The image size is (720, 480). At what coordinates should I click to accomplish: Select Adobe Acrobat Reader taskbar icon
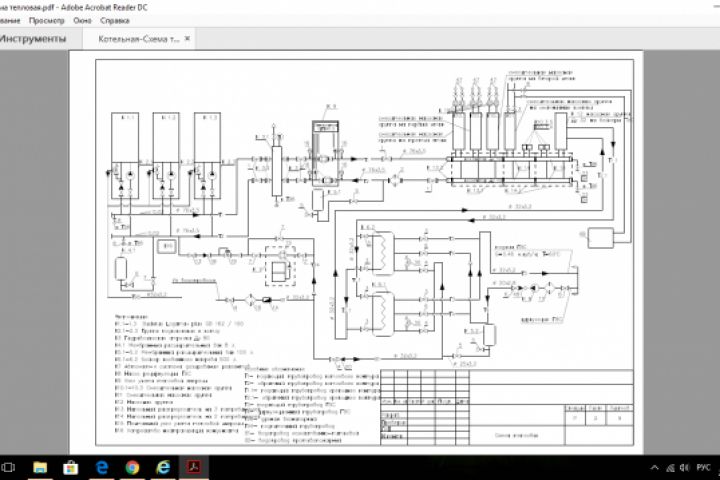click(x=193, y=468)
